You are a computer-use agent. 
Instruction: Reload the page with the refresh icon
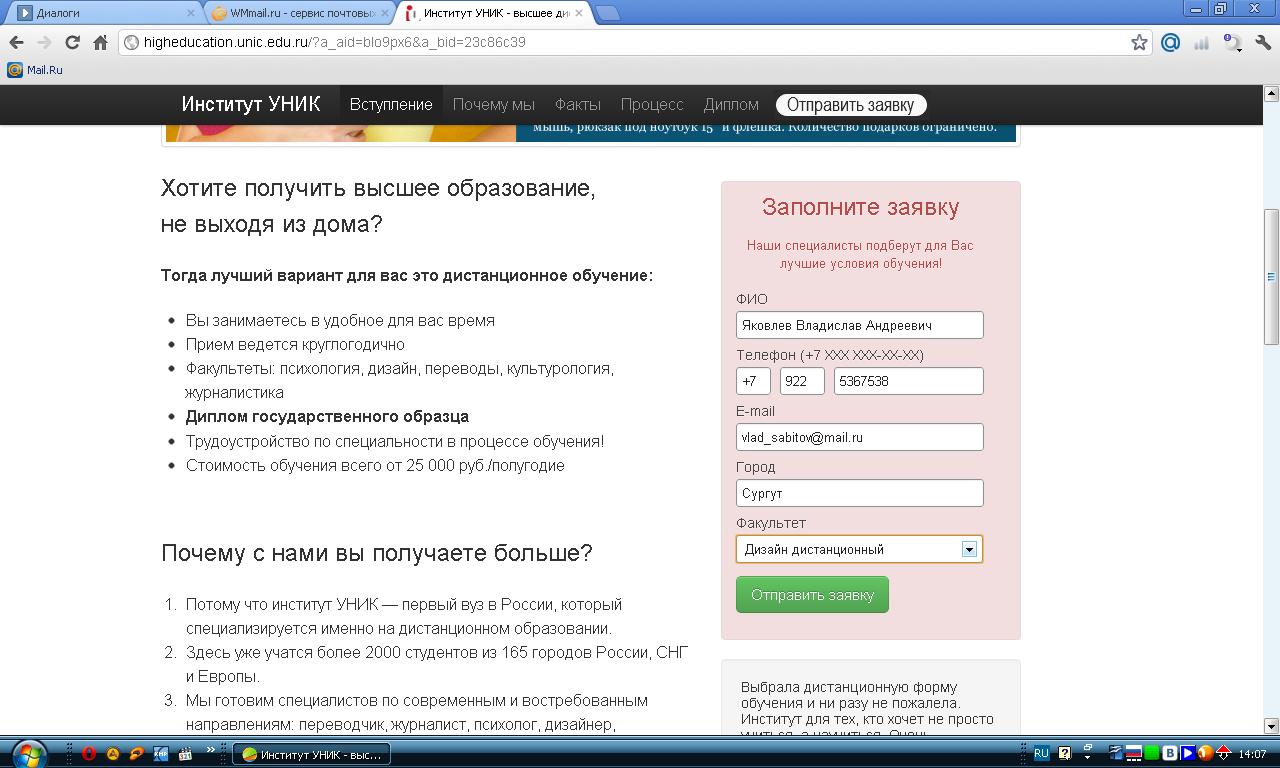[x=72, y=42]
